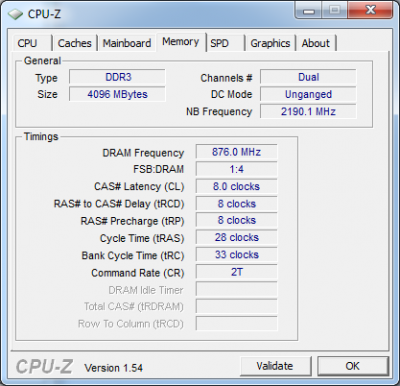Show the Graphics tab

coord(270,43)
